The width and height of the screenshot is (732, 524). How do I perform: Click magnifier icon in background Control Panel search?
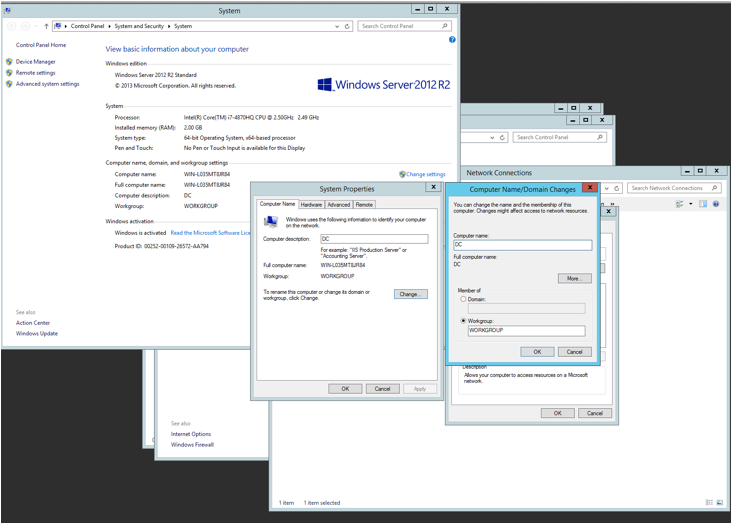[x=600, y=137]
